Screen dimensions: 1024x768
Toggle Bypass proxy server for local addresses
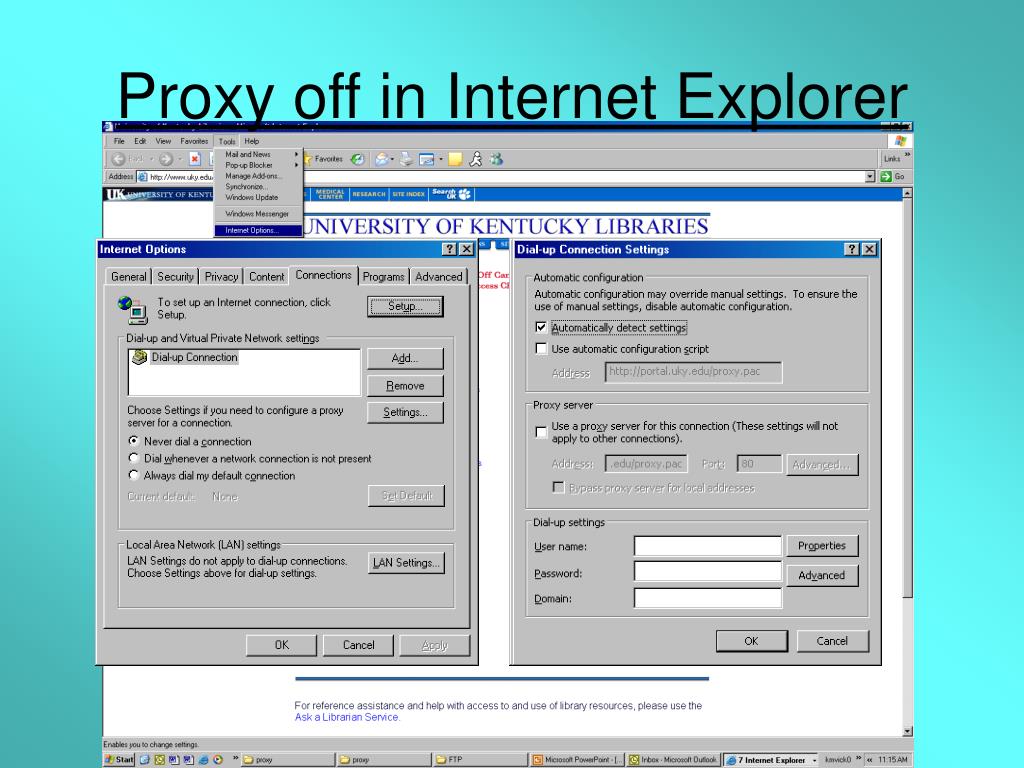pos(558,487)
